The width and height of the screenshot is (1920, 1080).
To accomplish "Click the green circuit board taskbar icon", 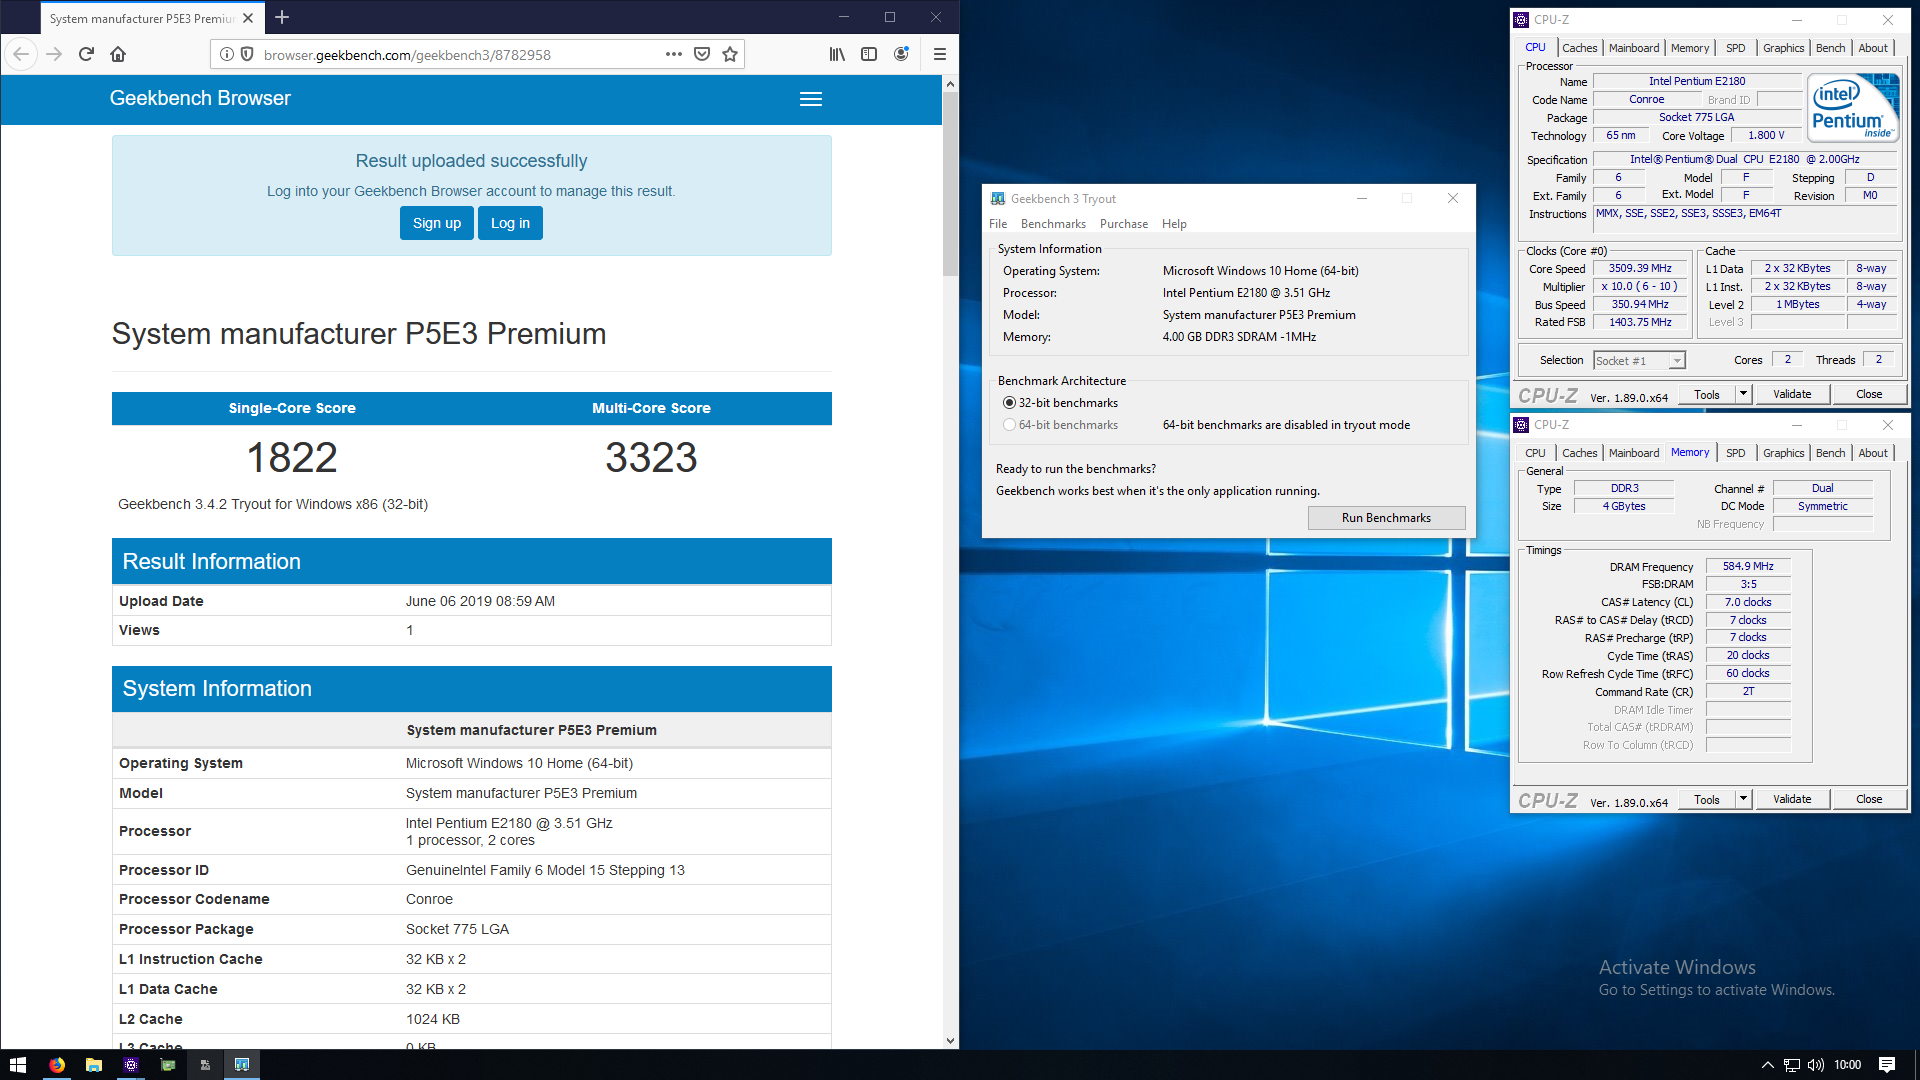I will (168, 1065).
